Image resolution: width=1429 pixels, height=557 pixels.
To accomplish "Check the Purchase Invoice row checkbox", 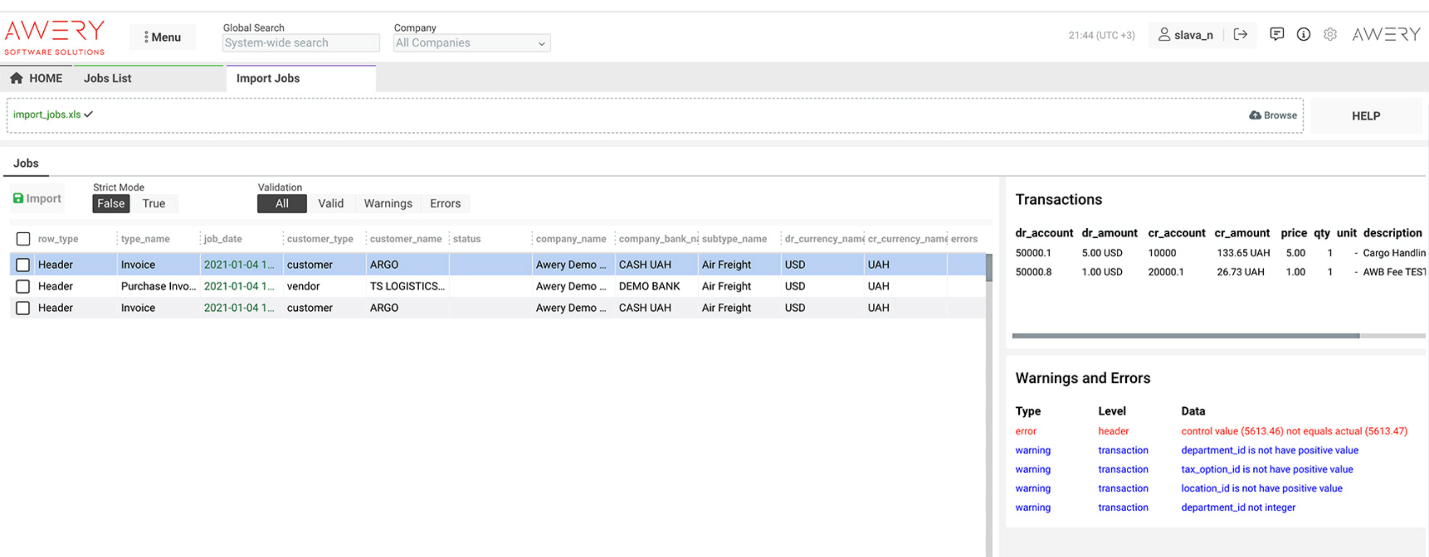I will pyautogui.click(x=23, y=286).
